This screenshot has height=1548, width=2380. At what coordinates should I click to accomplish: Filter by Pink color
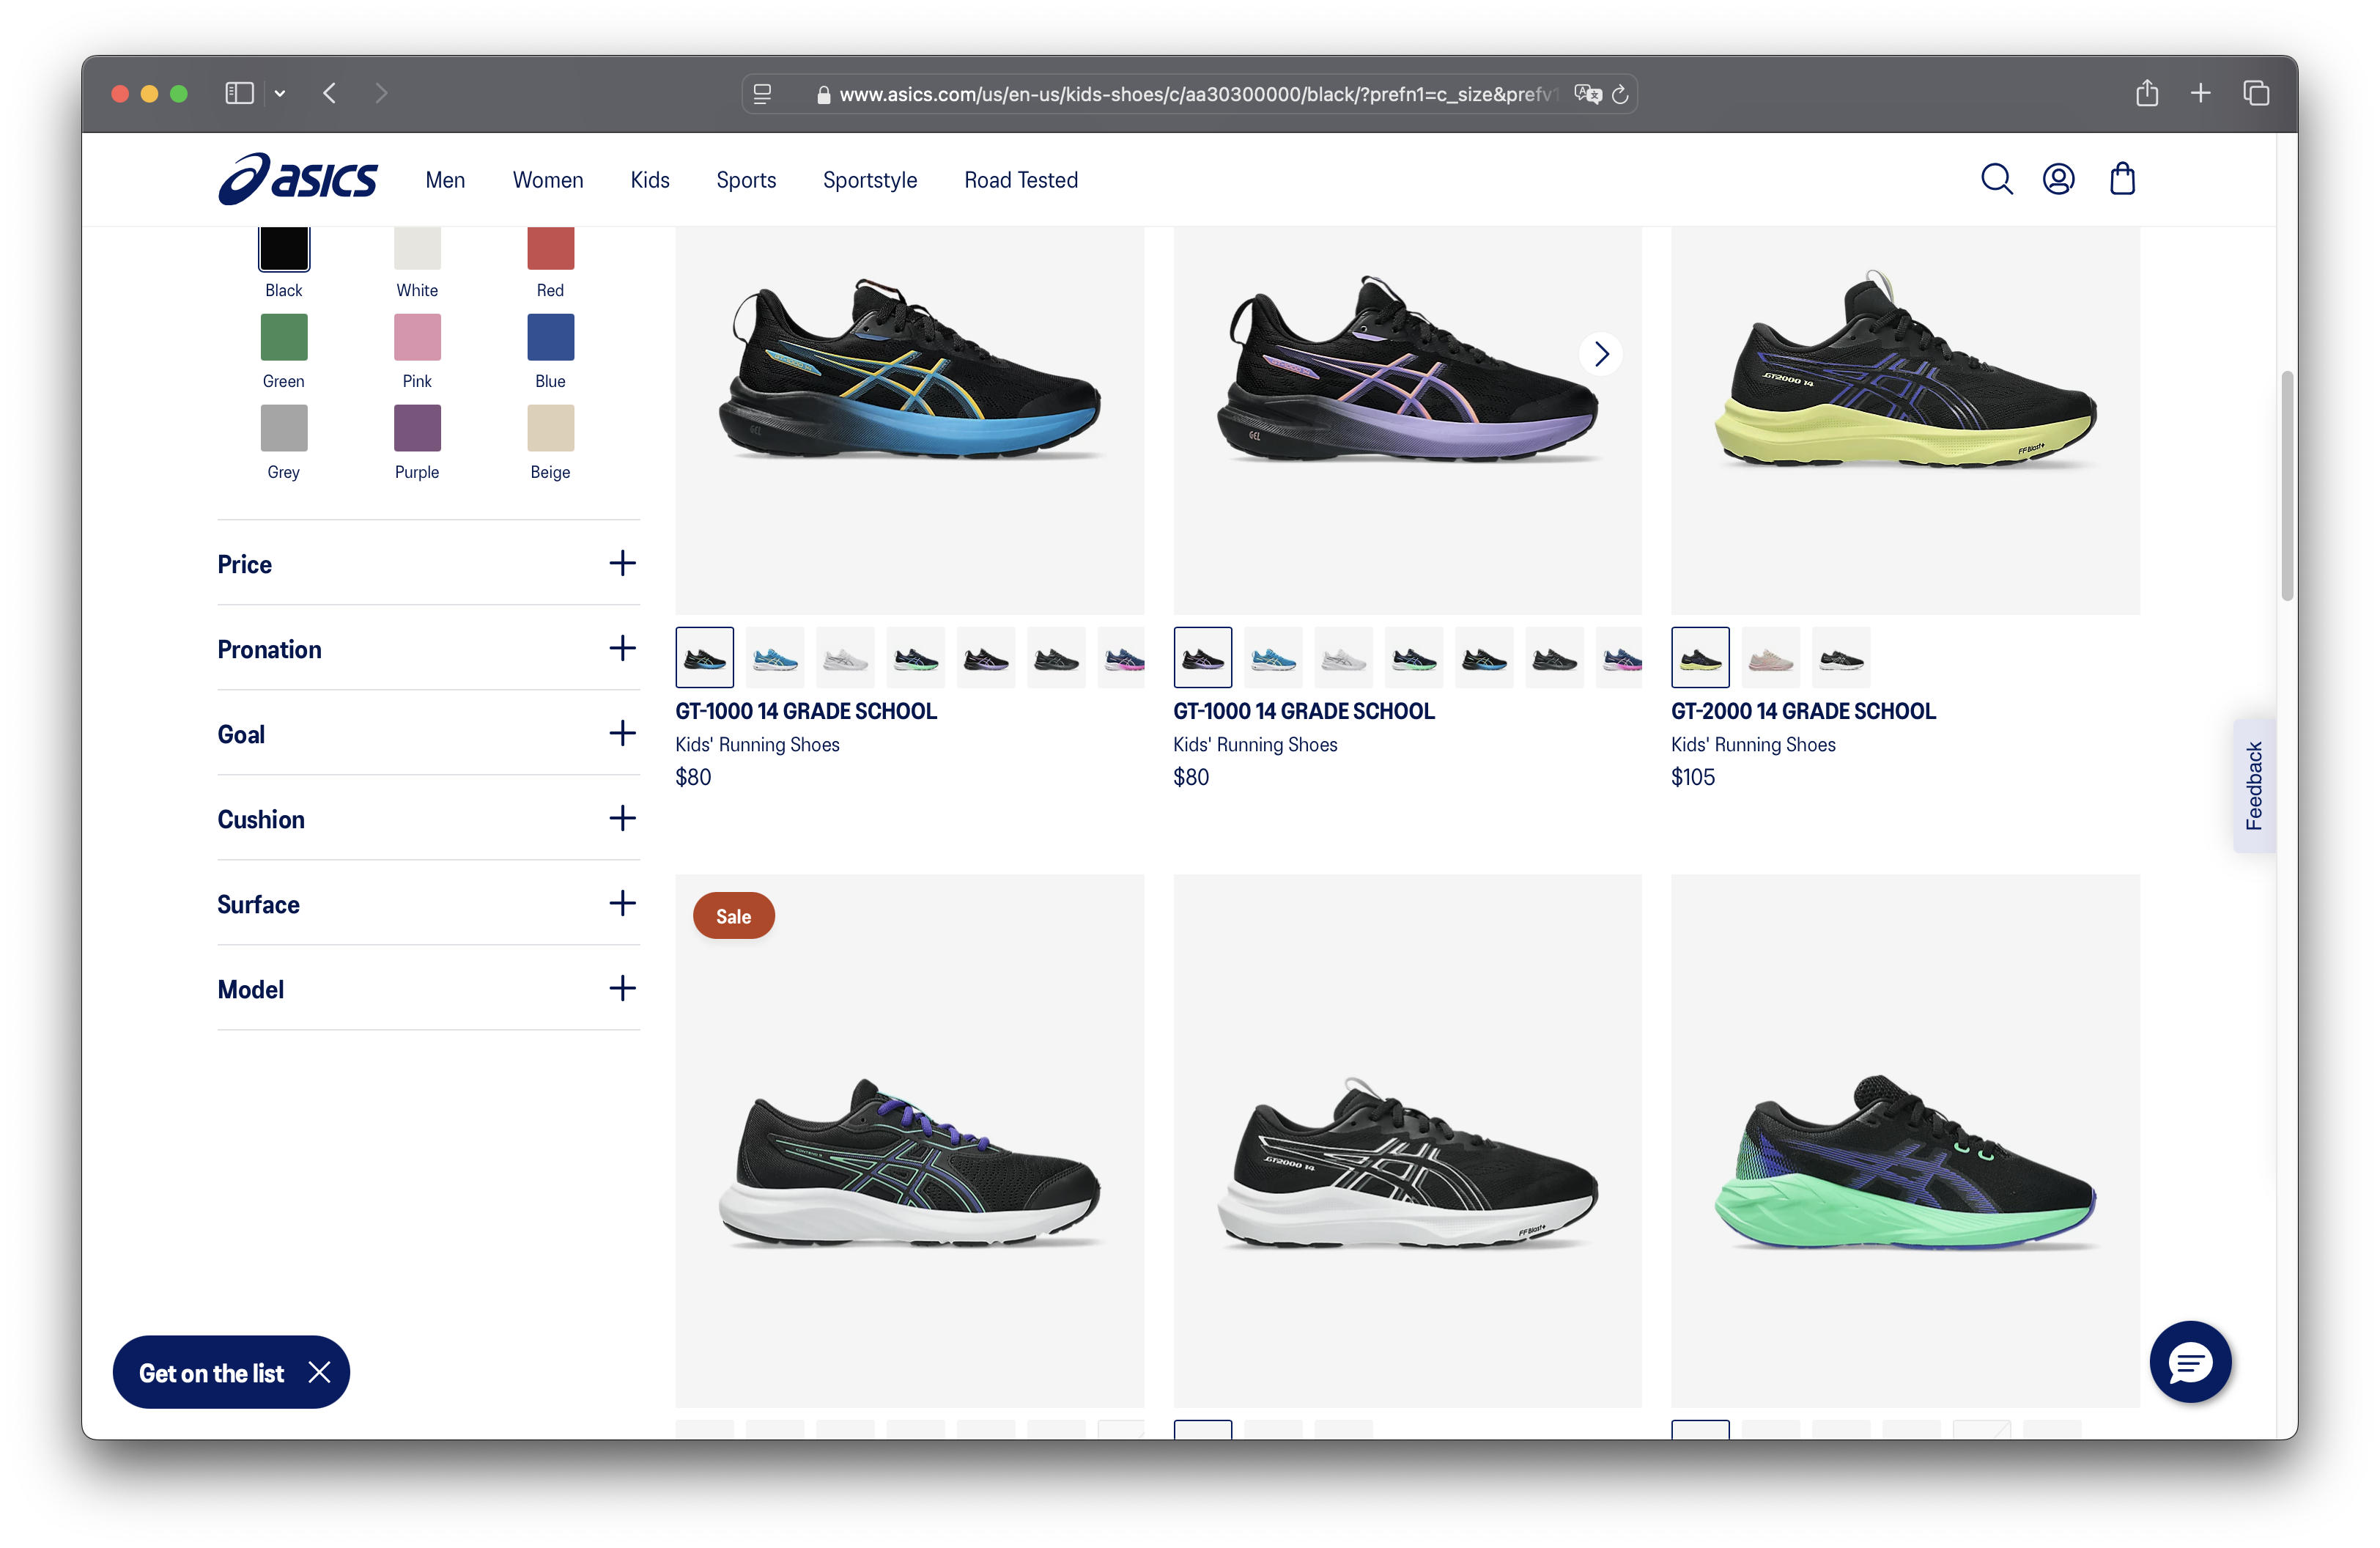[417, 337]
